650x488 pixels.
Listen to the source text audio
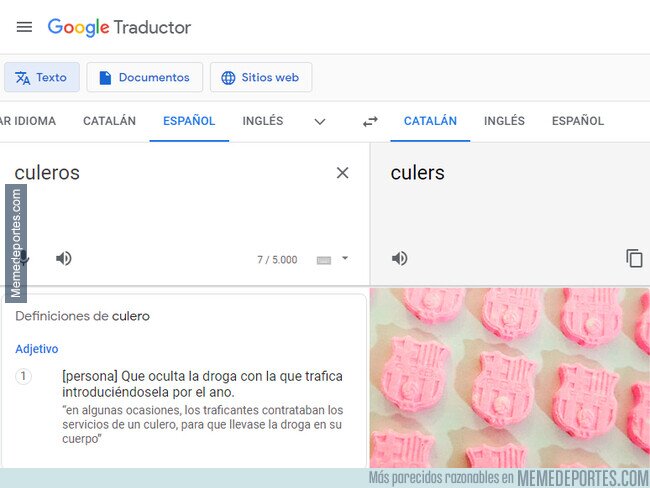coord(64,258)
